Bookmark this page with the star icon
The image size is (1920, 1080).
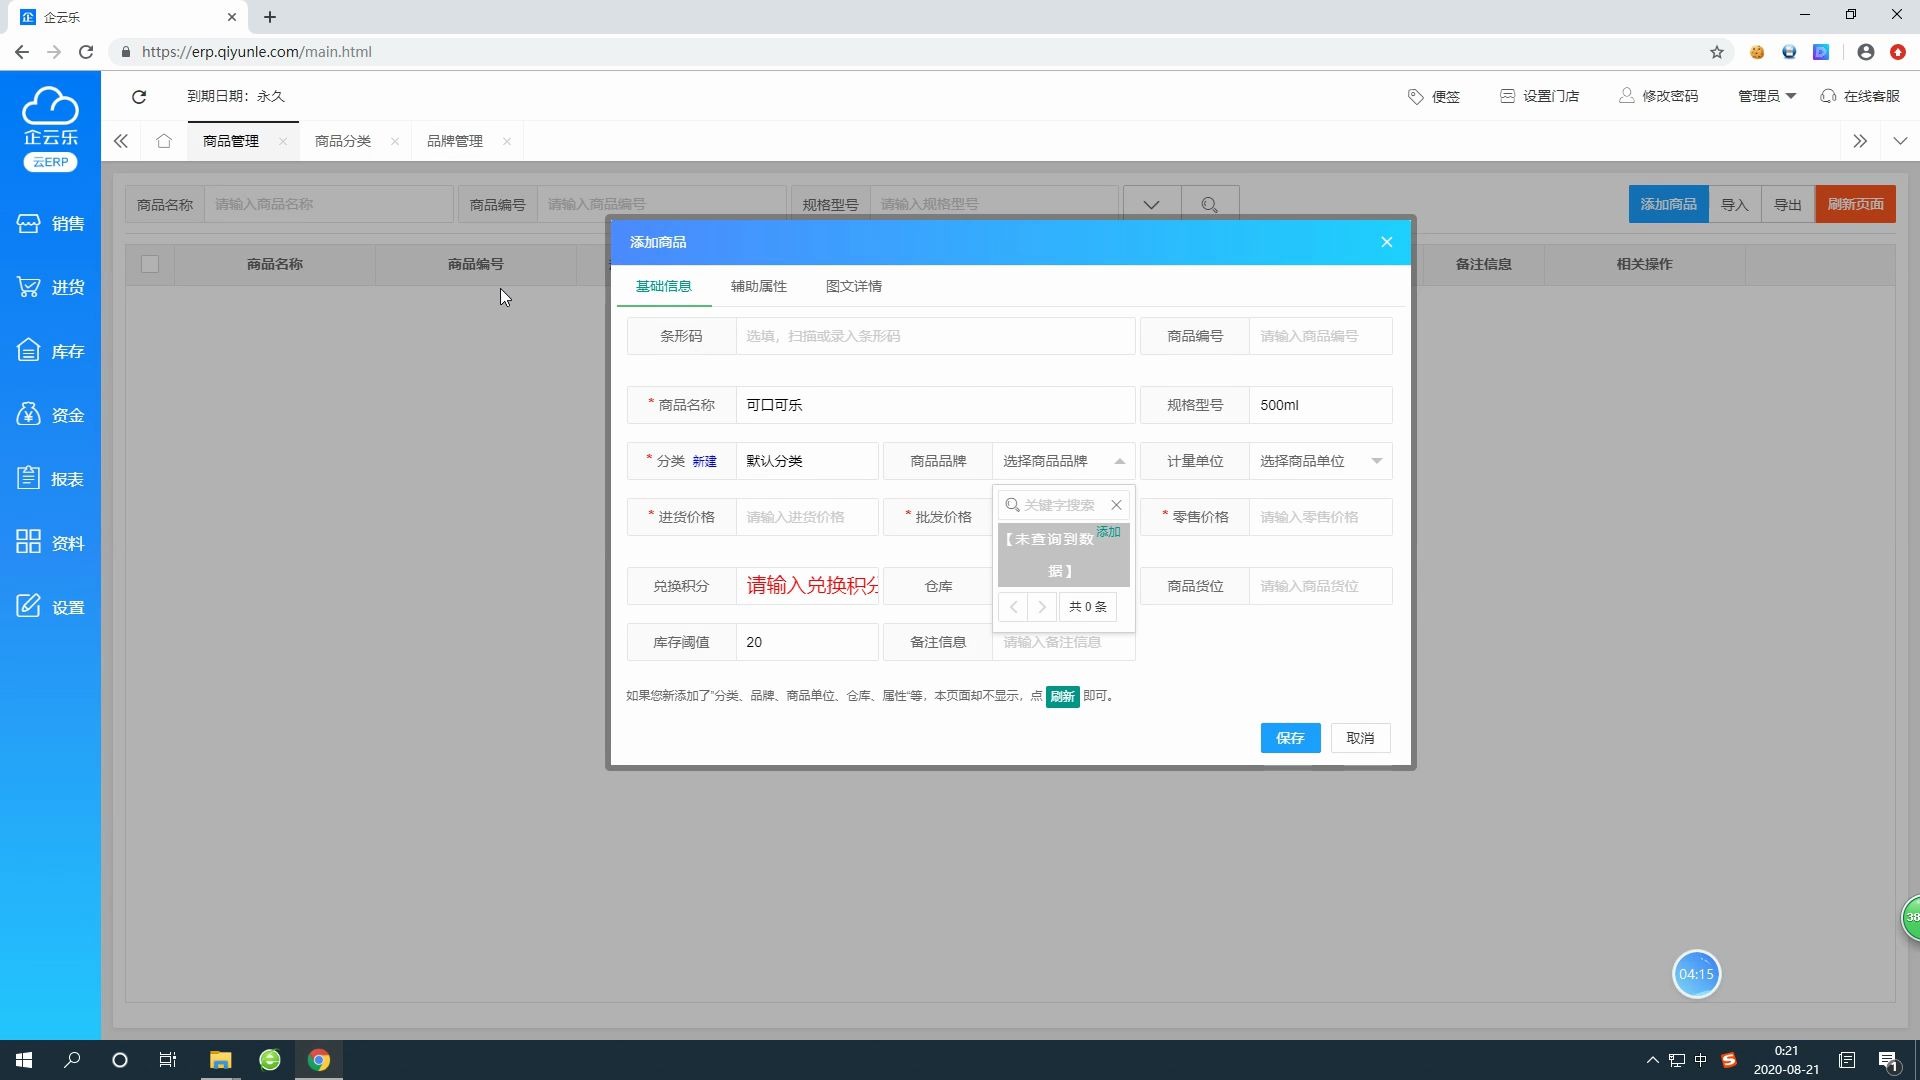[1717, 52]
